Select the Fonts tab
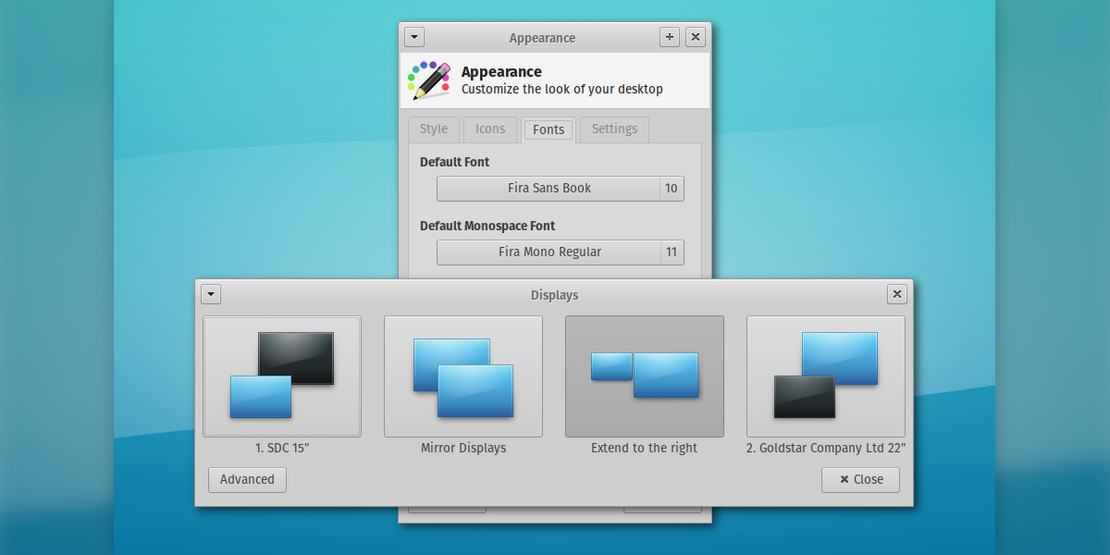The width and height of the screenshot is (1110, 555). (x=549, y=130)
